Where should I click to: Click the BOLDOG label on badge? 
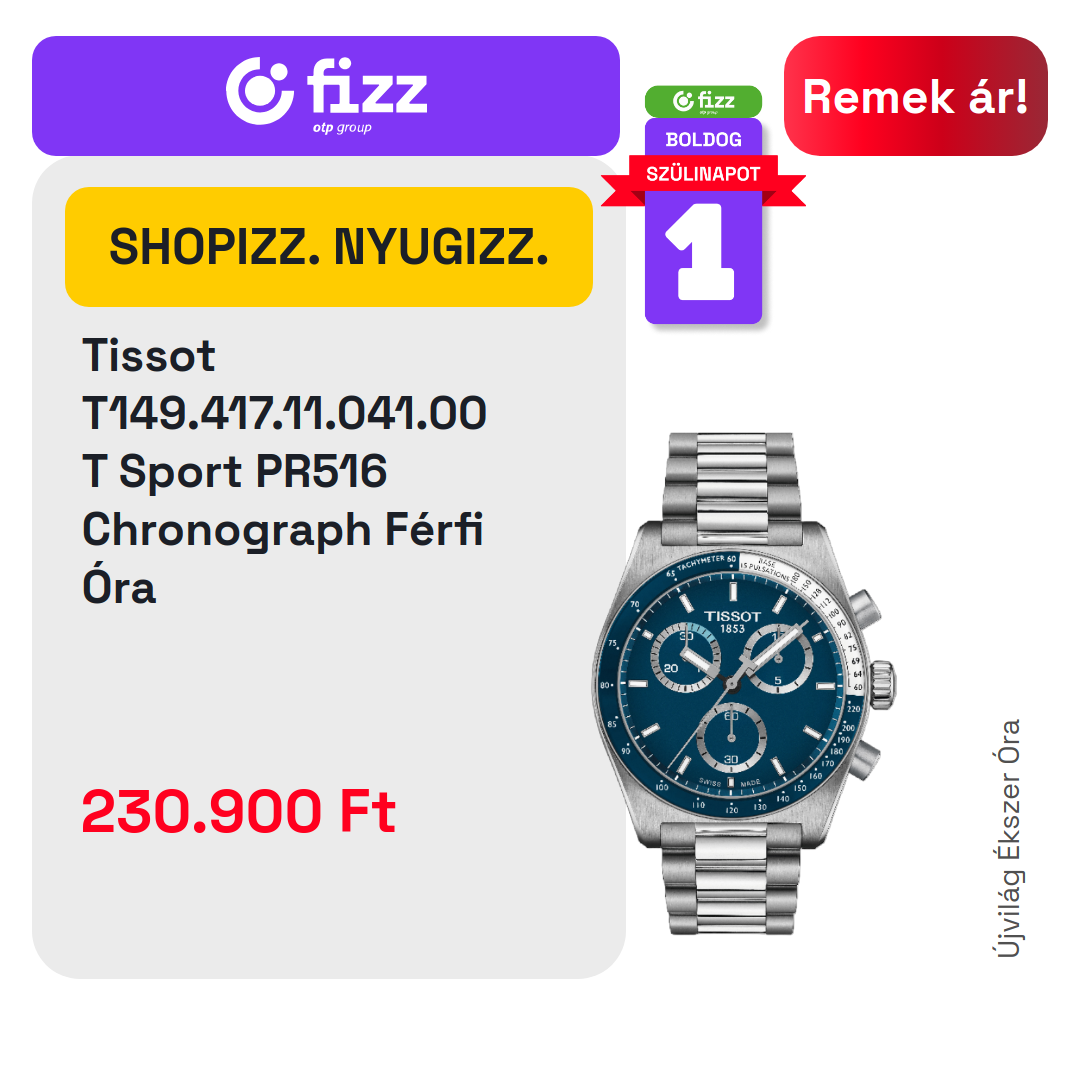[x=703, y=140]
